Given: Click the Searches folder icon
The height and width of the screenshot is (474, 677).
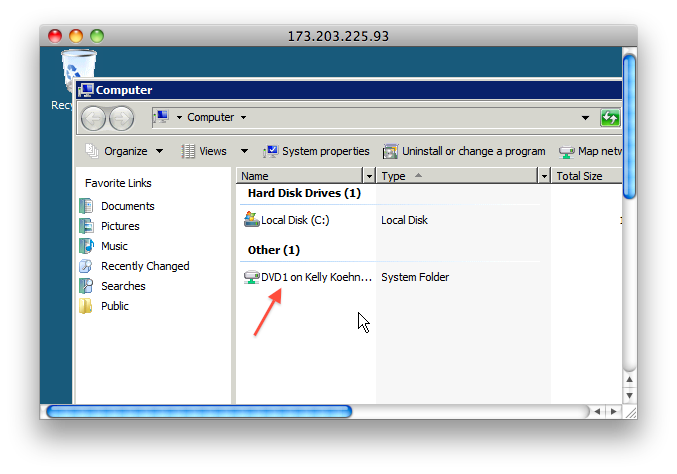Looking at the screenshot, I should coord(86,285).
